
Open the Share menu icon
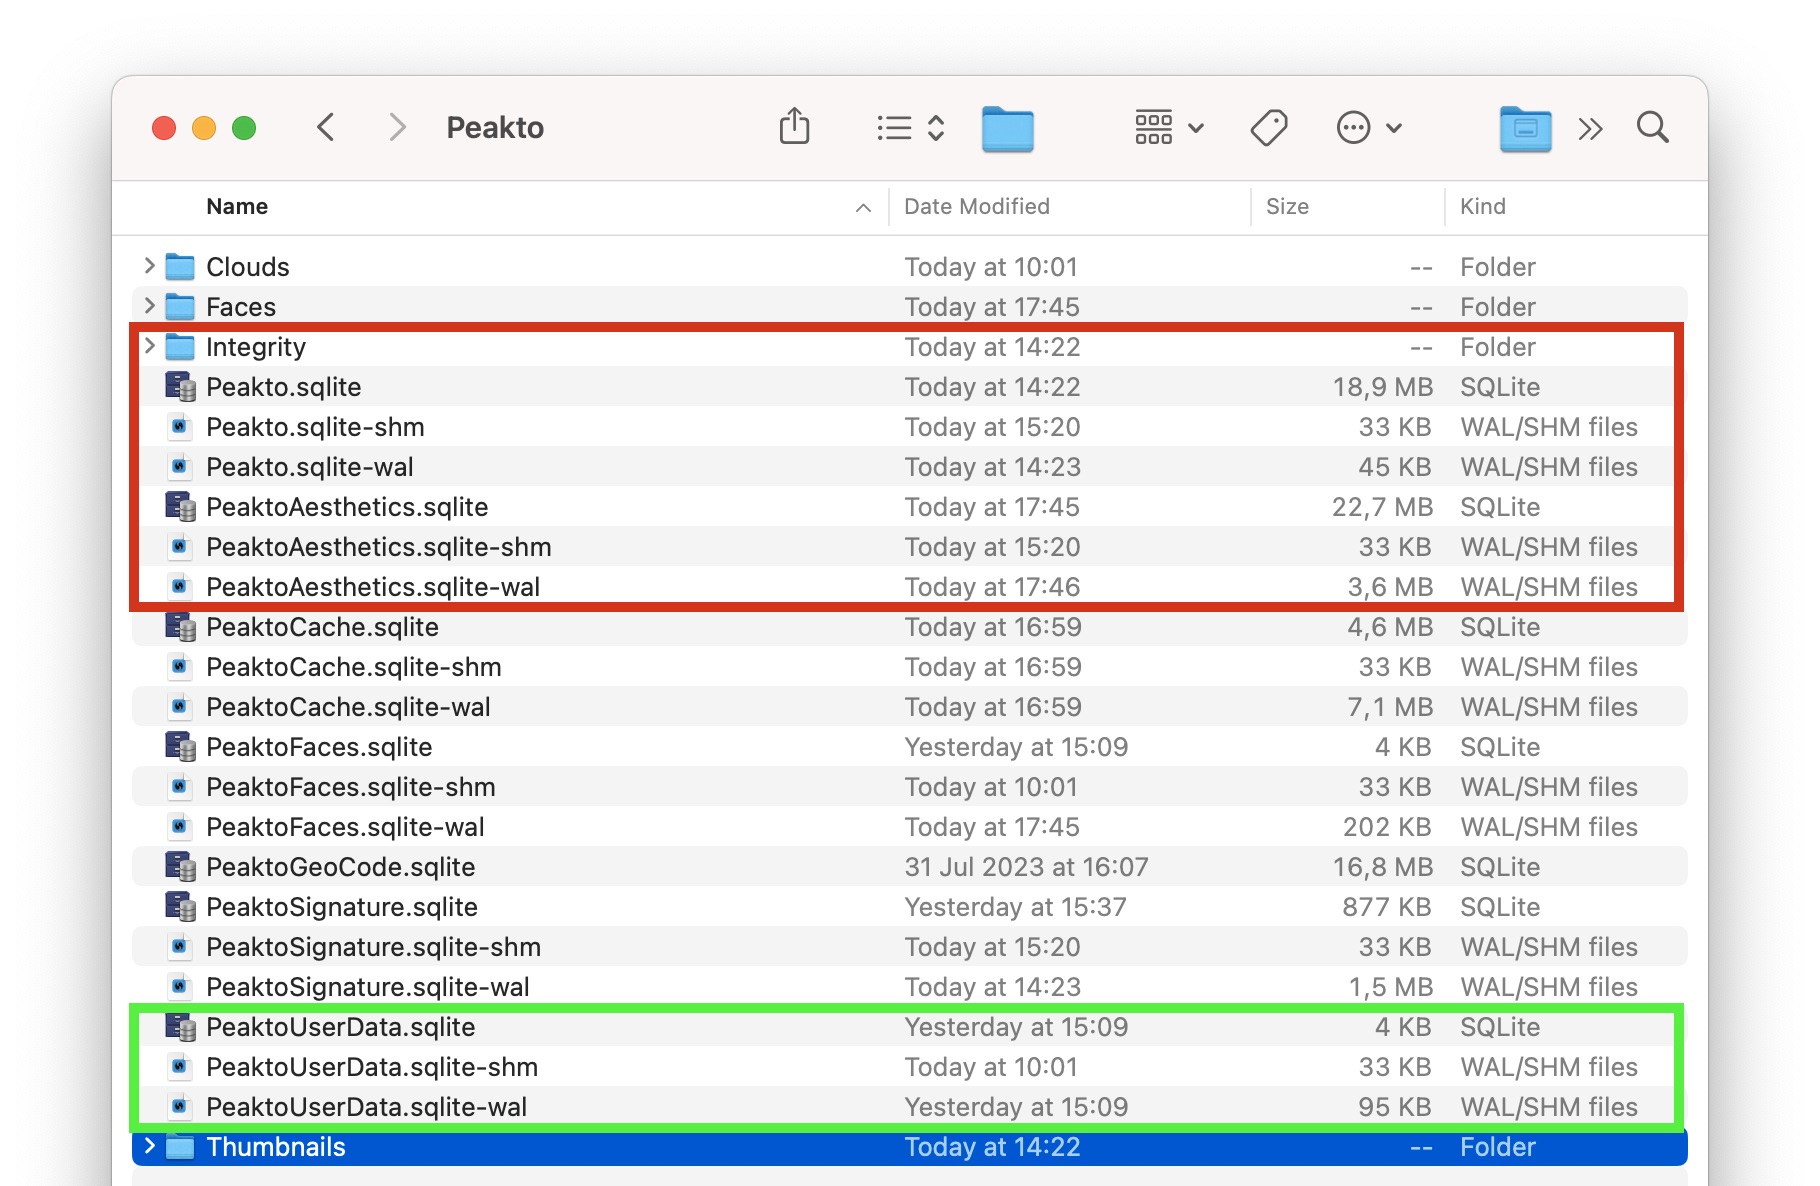tap(795, 127)
